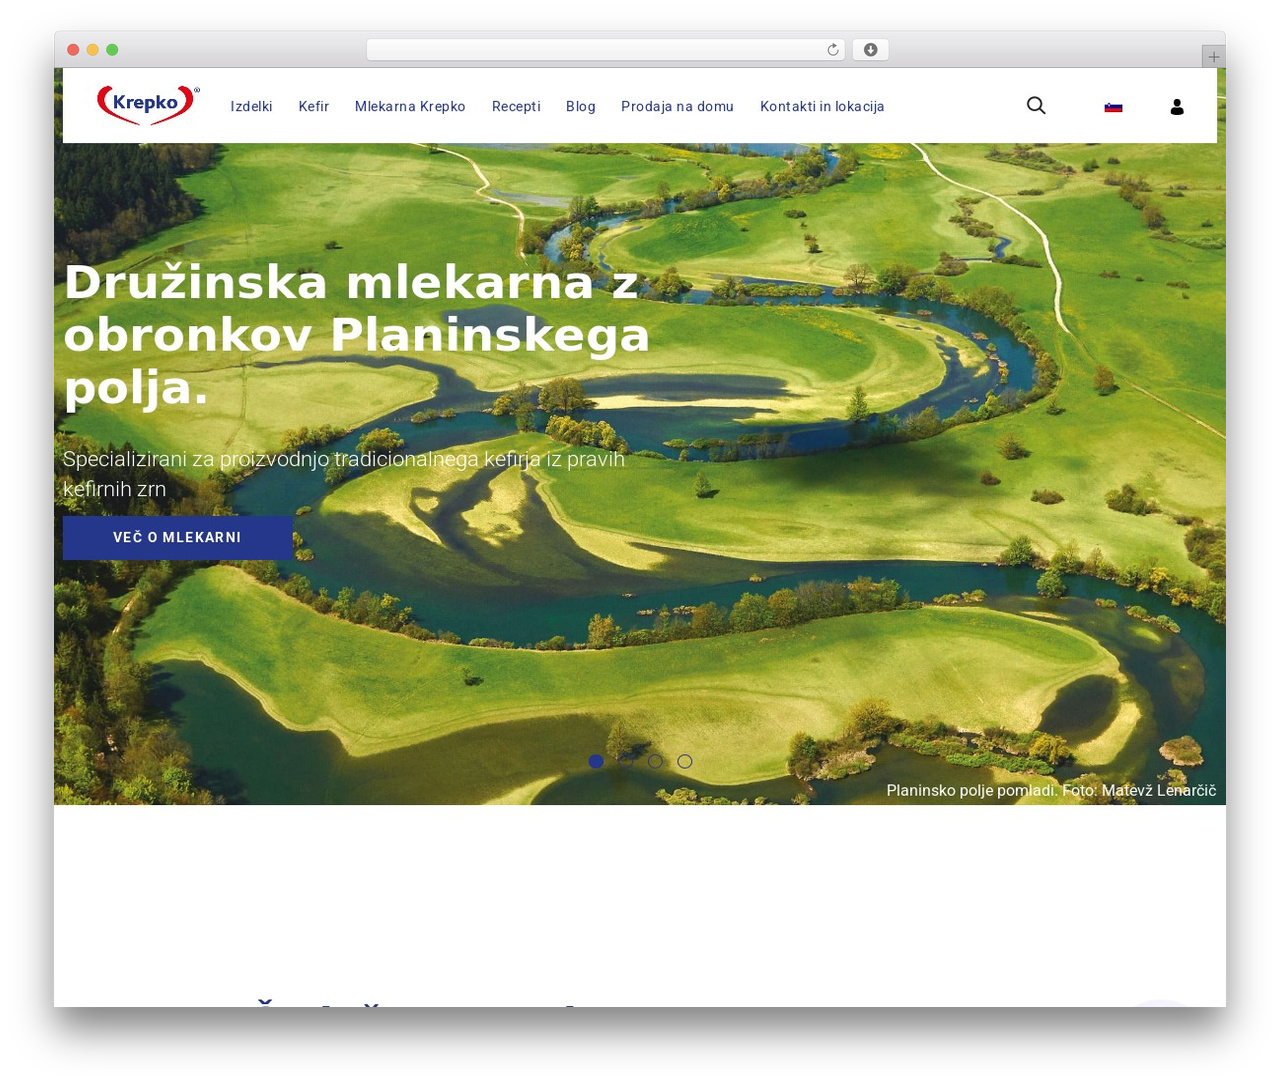Open the Izdelki menu item

coord(251,106)
